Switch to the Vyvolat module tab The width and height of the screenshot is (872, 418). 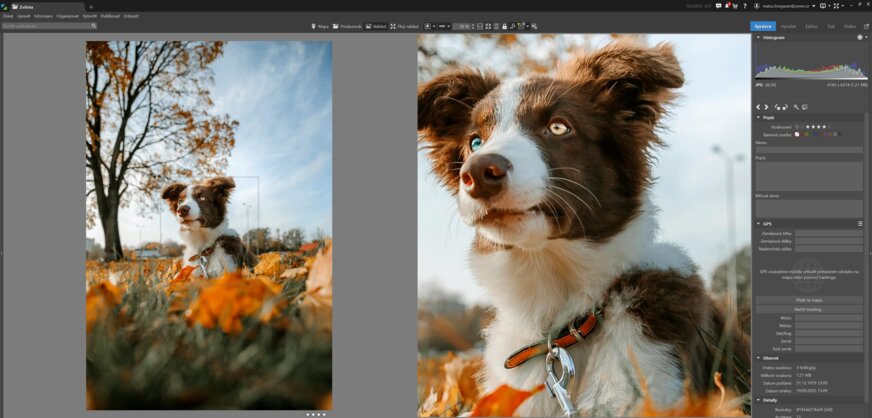coord(788,26)
